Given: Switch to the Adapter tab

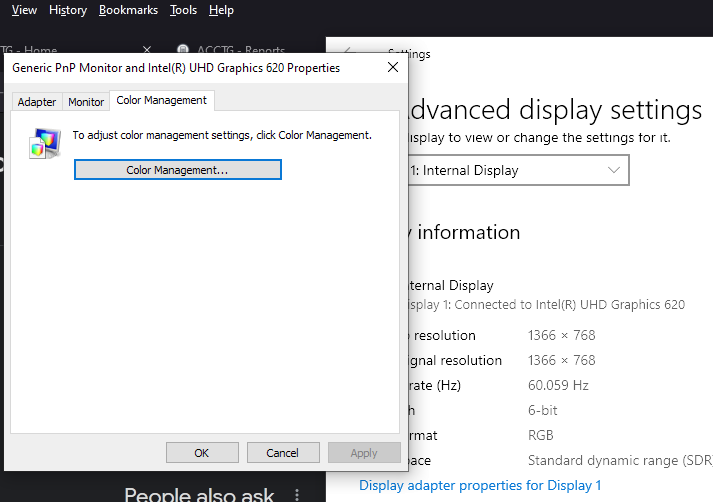Looking at the screenshot, I should tap(37, 102).
